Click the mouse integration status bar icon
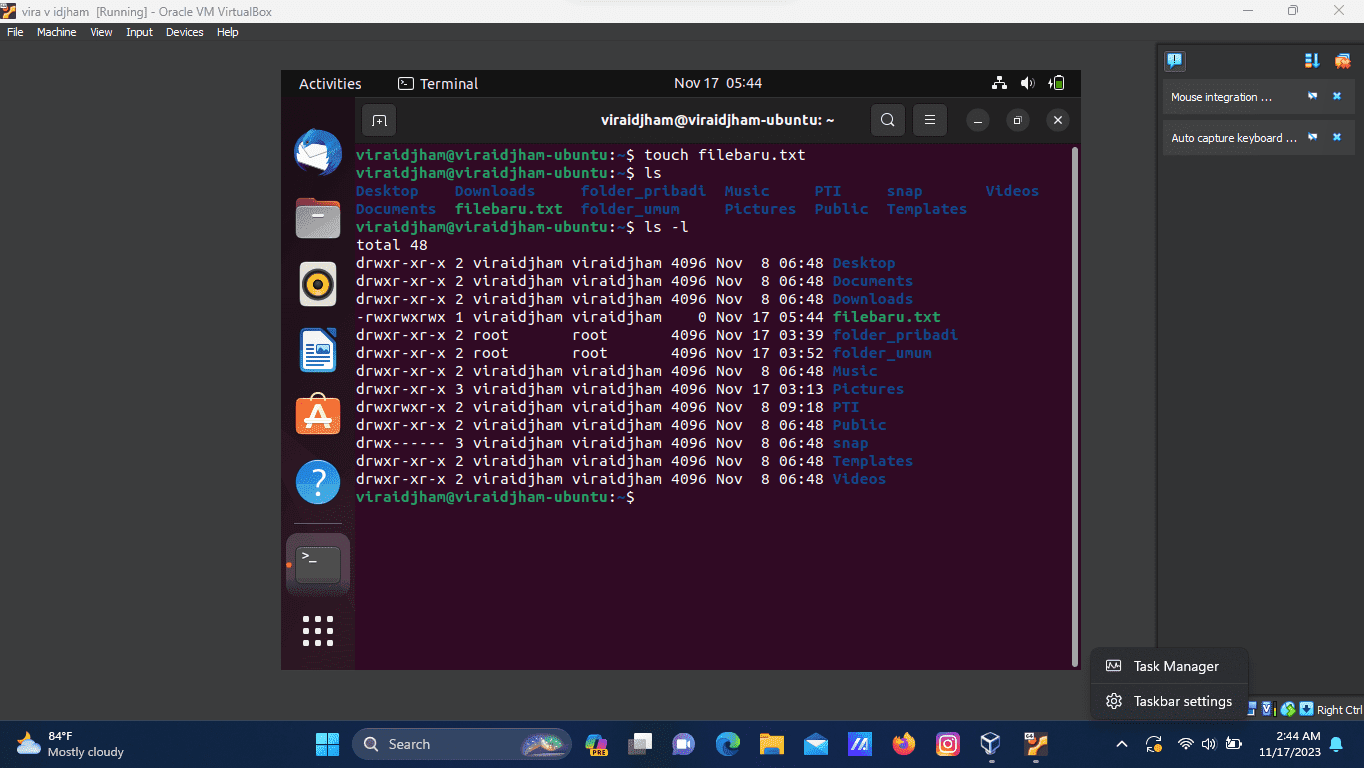The width and height of the screenshot is (1364, 768). (1288, 709)
